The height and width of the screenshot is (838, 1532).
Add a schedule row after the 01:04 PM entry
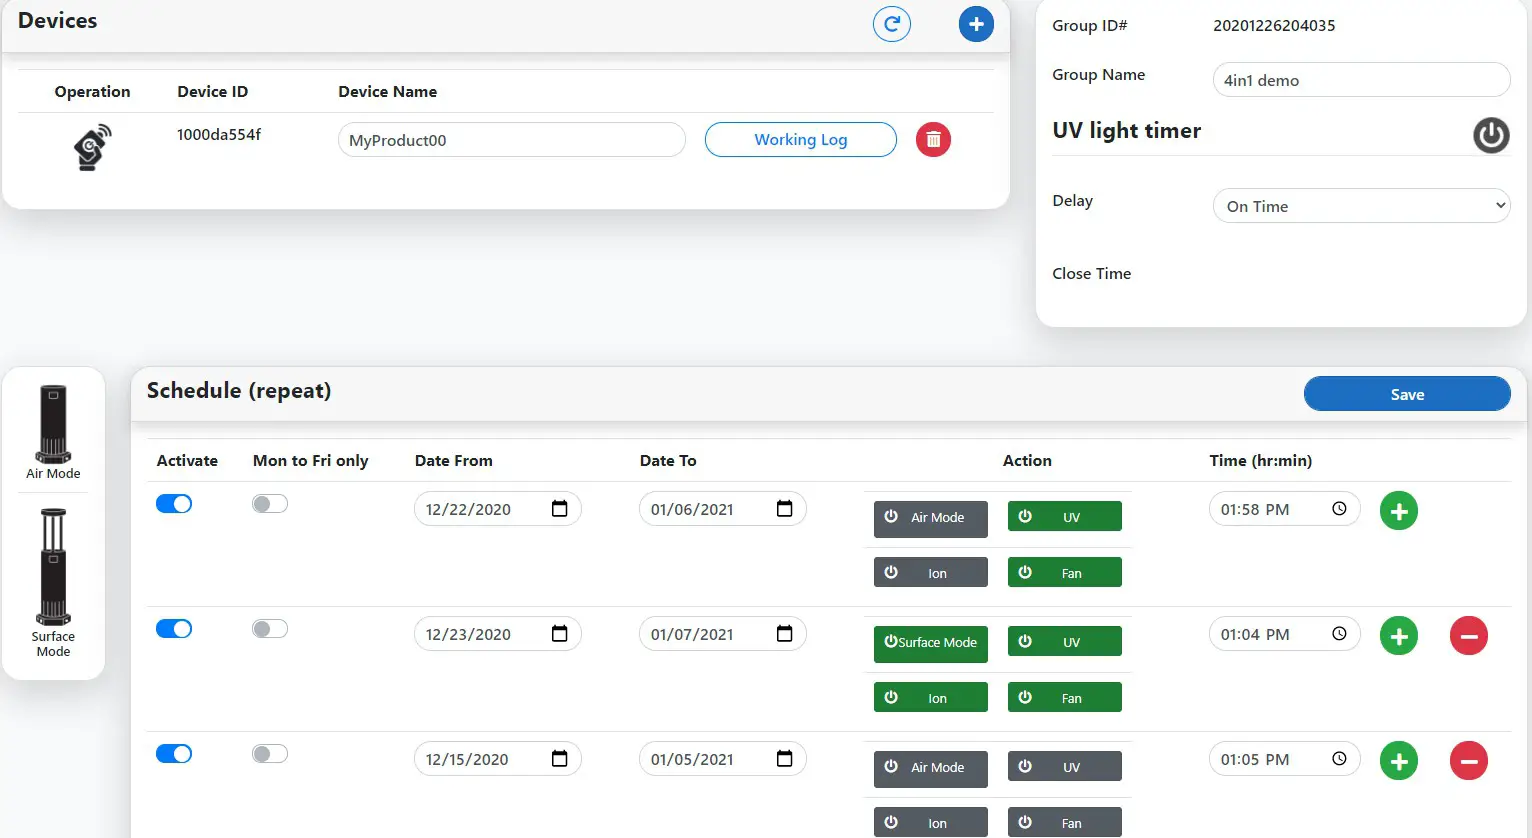(x=1399, y=636)
